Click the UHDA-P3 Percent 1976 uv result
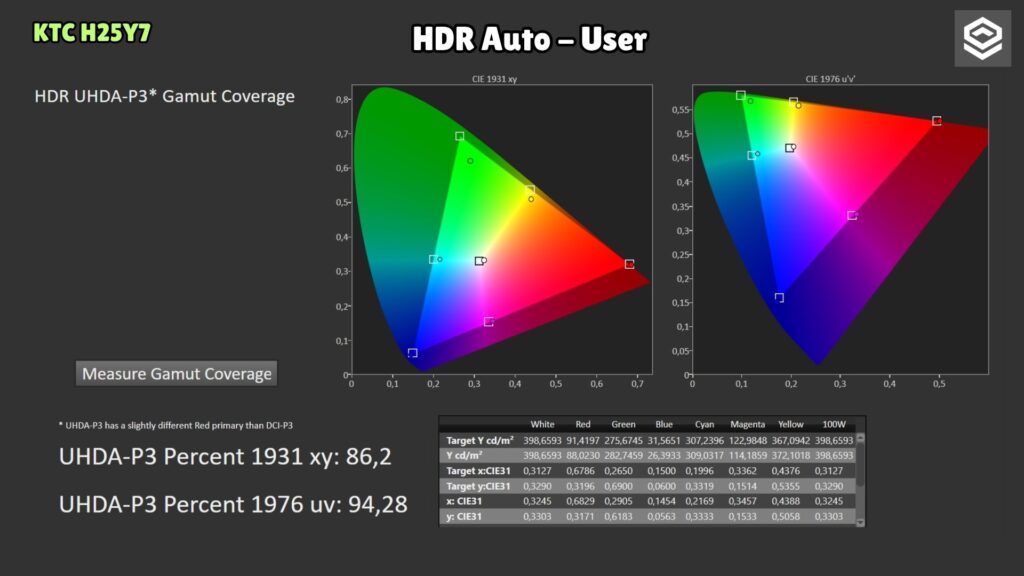 tap(233, 504)
